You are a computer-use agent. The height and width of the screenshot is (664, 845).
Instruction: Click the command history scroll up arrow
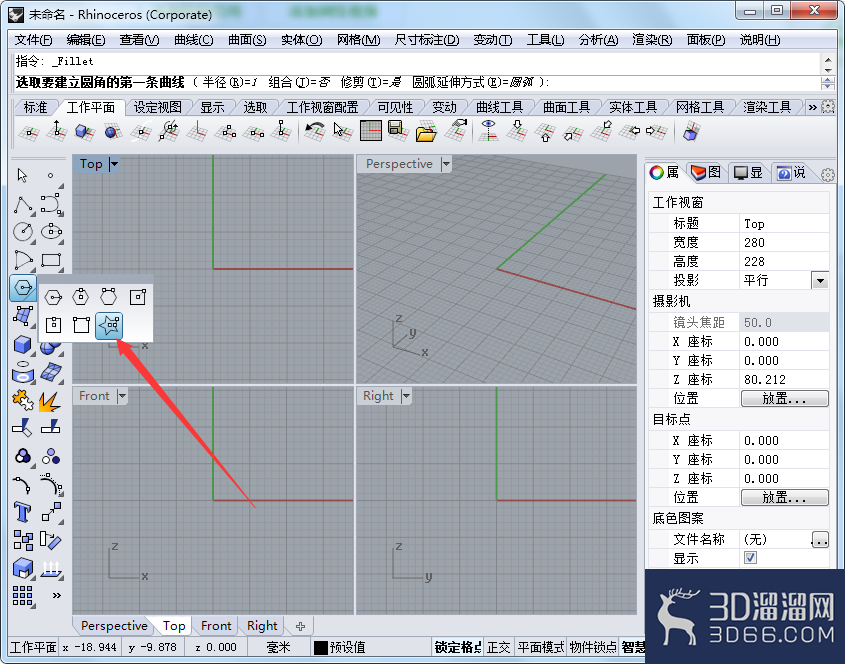(x=828, y=59)
